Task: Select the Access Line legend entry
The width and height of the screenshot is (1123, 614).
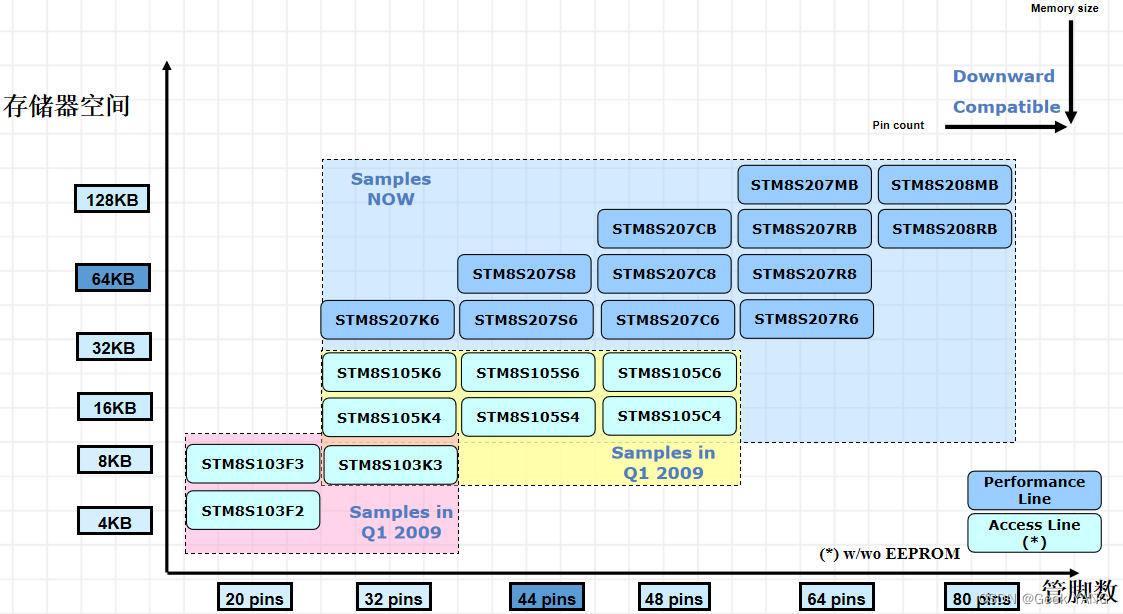Action: (x=1034, y=533)
